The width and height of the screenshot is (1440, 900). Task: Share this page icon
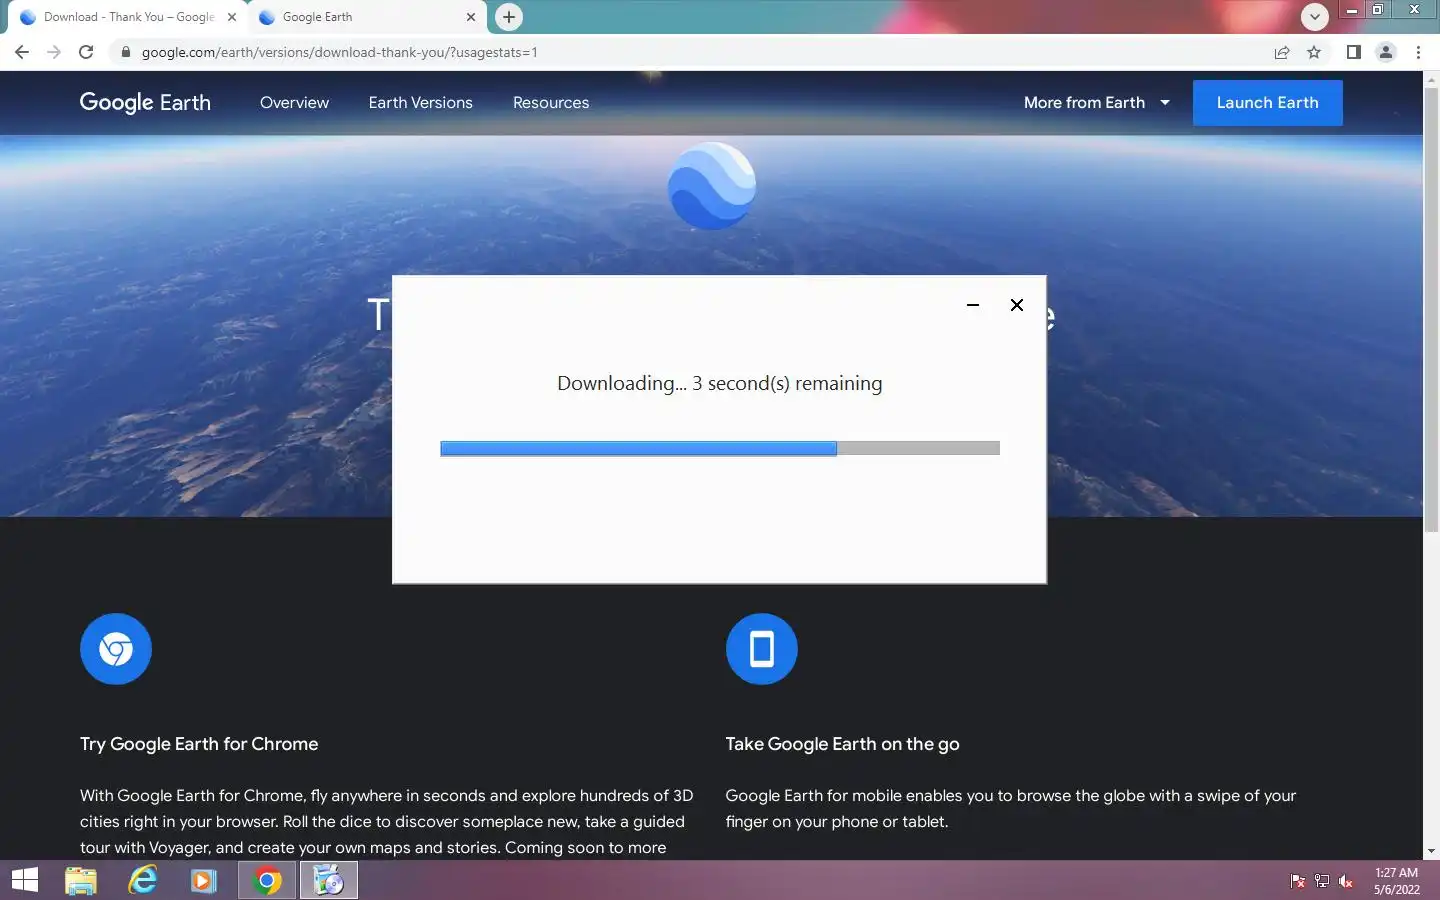pos(1282,52)
